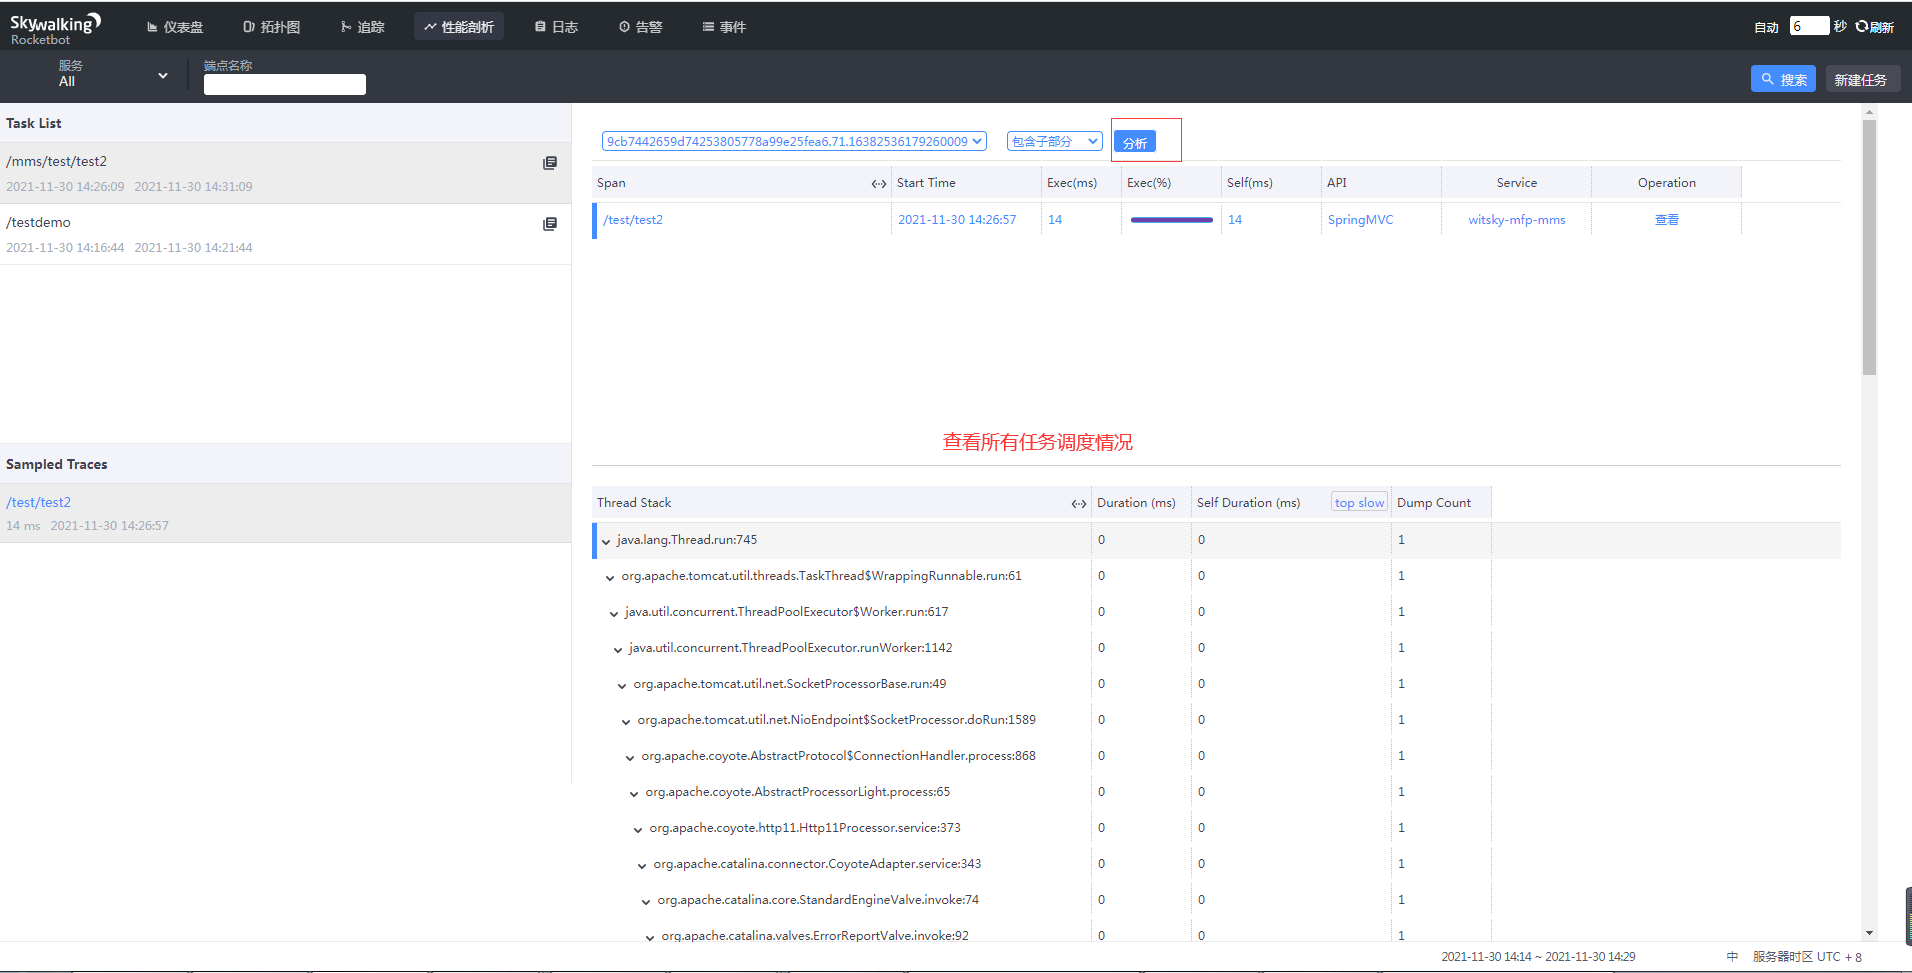Screen dimensions: 1912x973
Task: Select the /testdemo task entry
Action: (x=38, y=222)
